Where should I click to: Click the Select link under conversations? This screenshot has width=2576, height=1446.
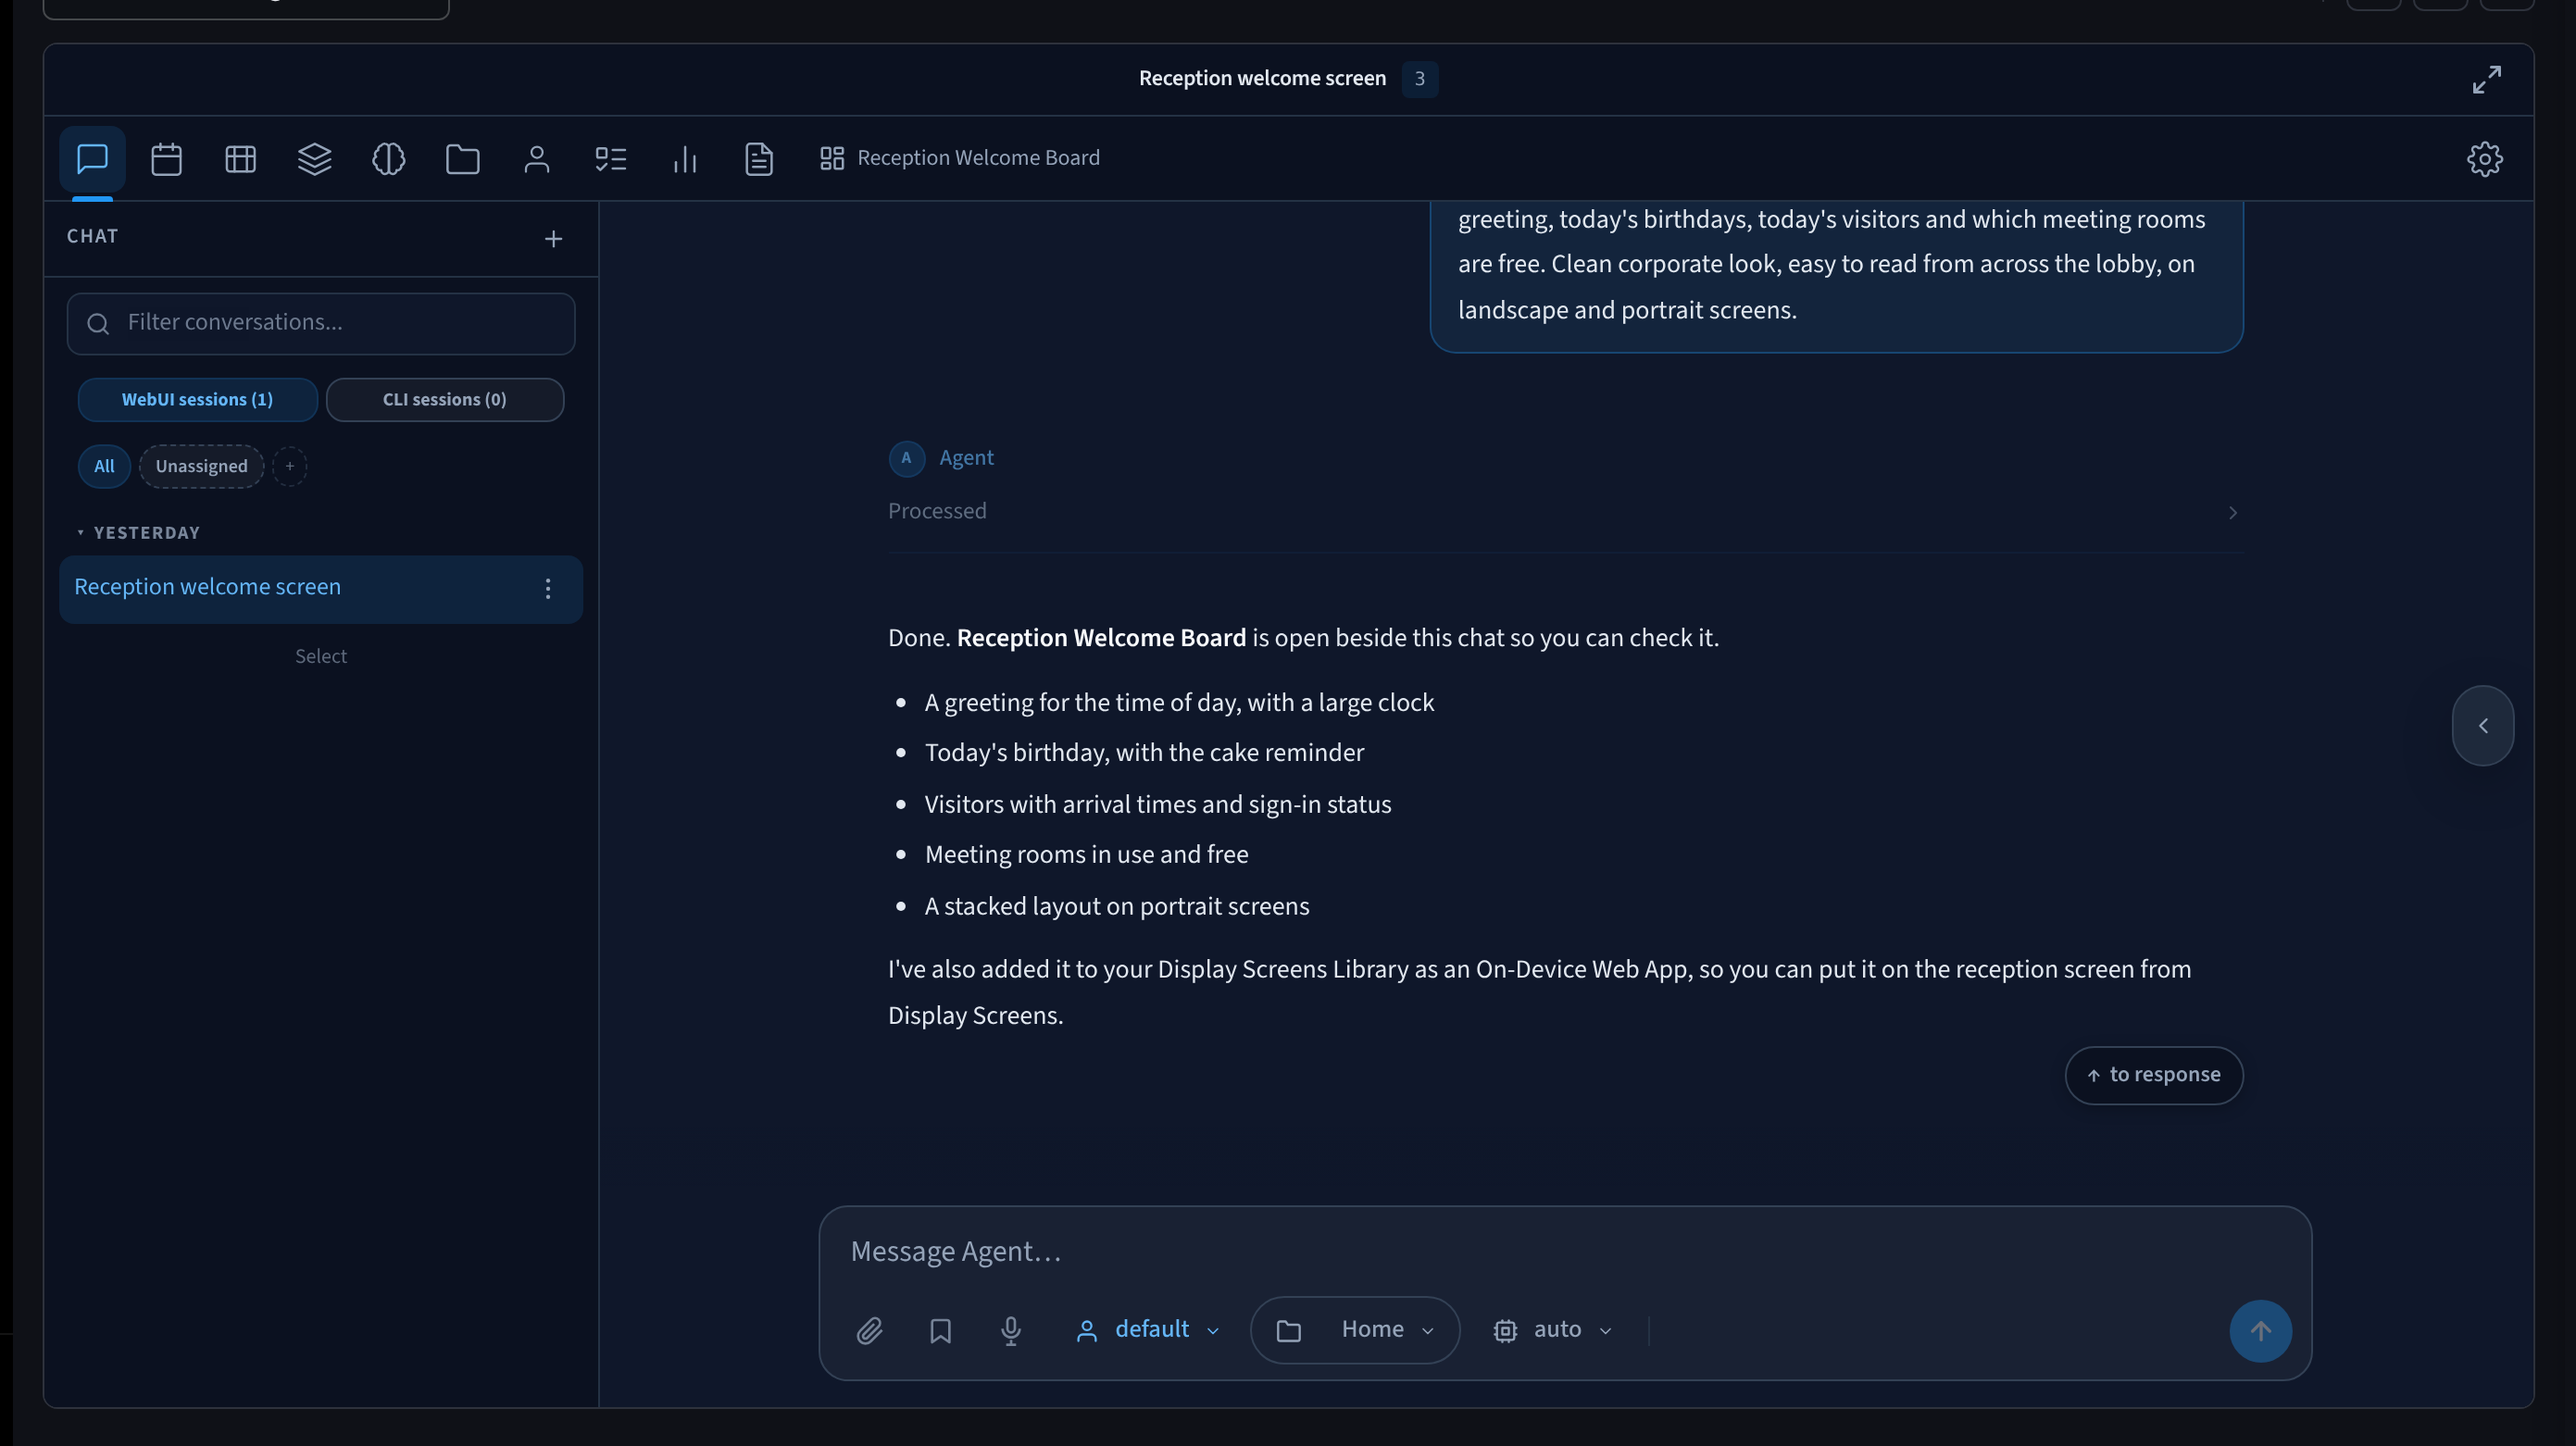click(320, 656)
